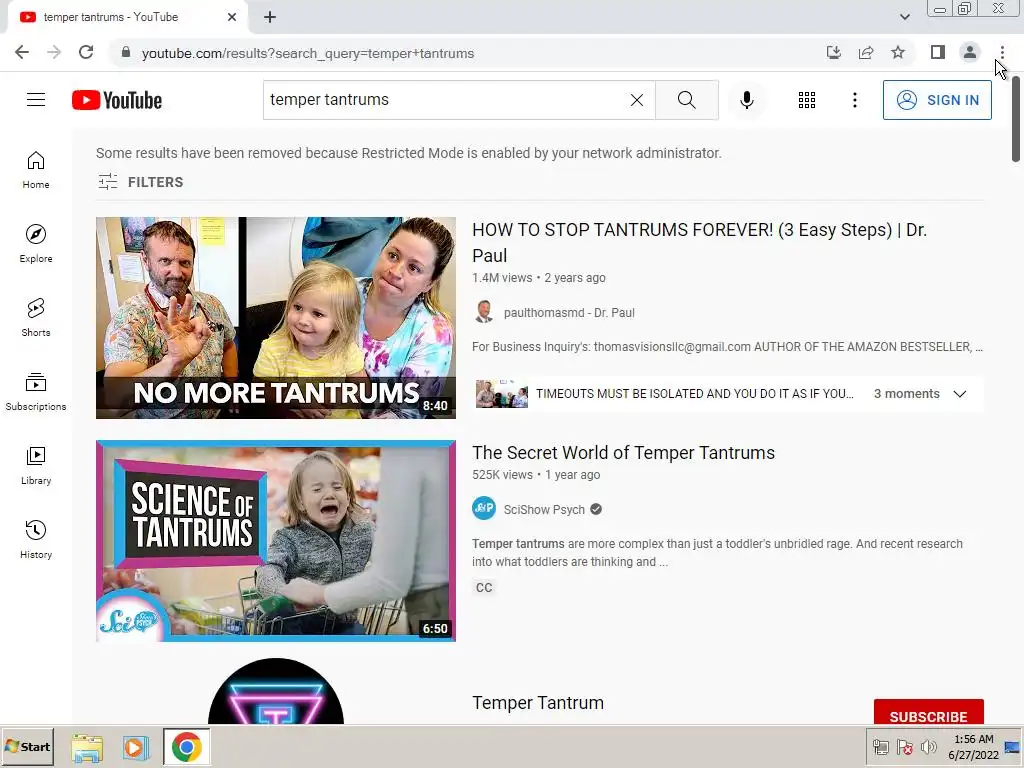Open Shorts in the sidebar
This screenshot has width=1024, height=768.
[36, 317]
